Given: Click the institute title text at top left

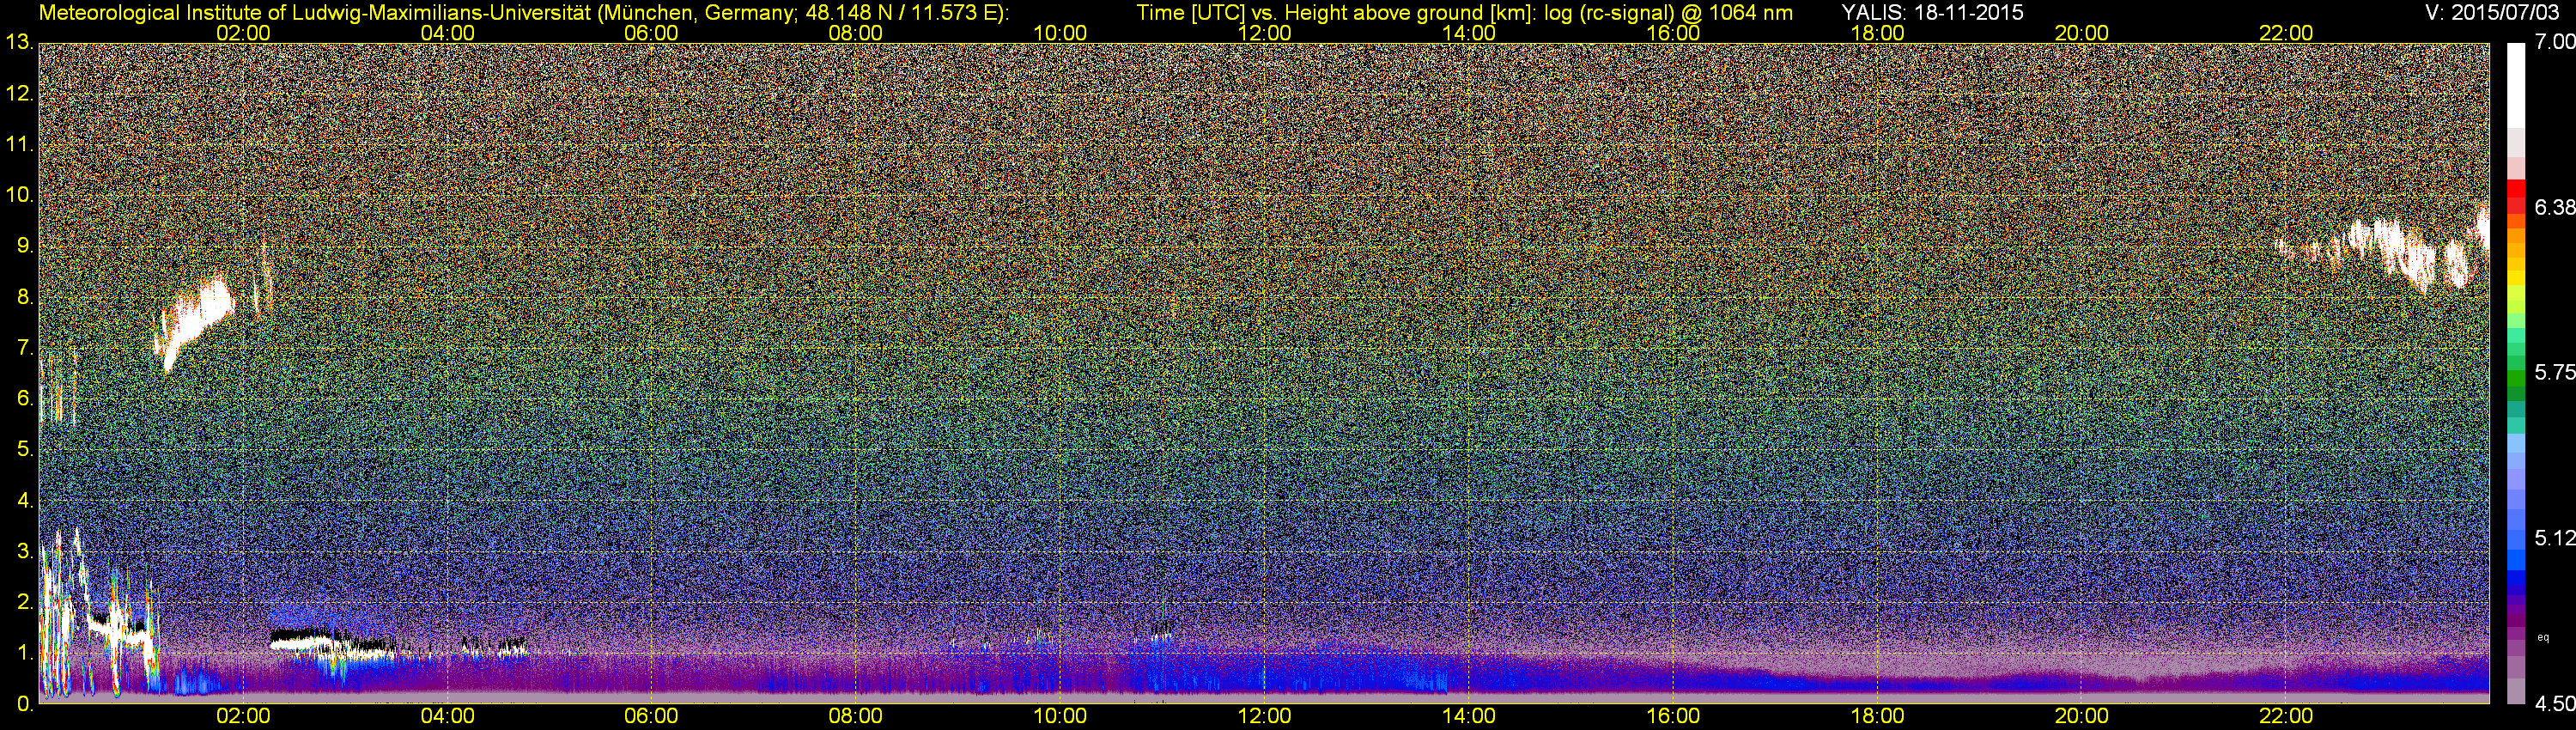Looking at the screenshot, I should point(524,13).
